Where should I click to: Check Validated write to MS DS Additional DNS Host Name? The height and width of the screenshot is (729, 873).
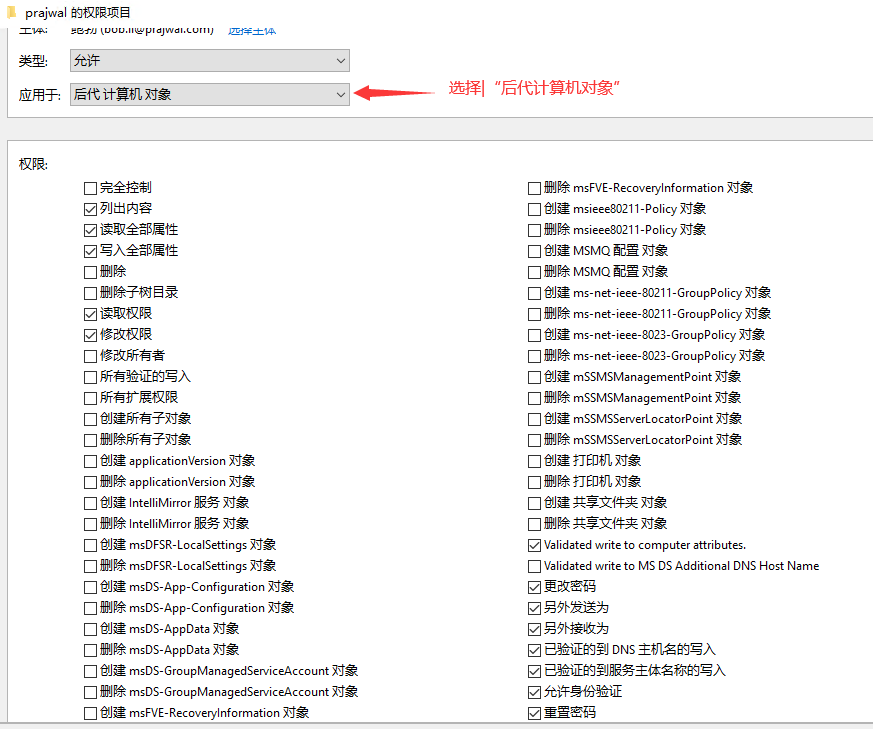[534, 566]
